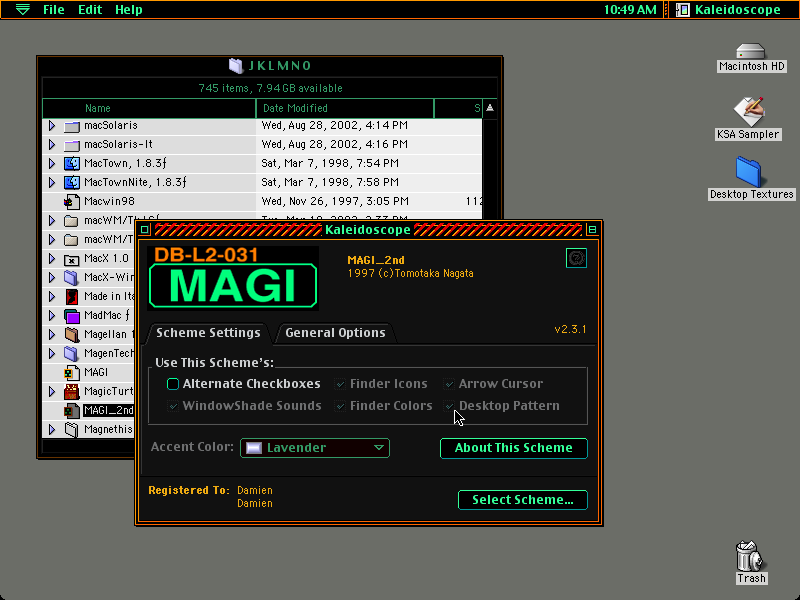Viewport: 800px width, 600px height.
Task: Select the Made in Ita row icon
Action: (x=72, y=297)
